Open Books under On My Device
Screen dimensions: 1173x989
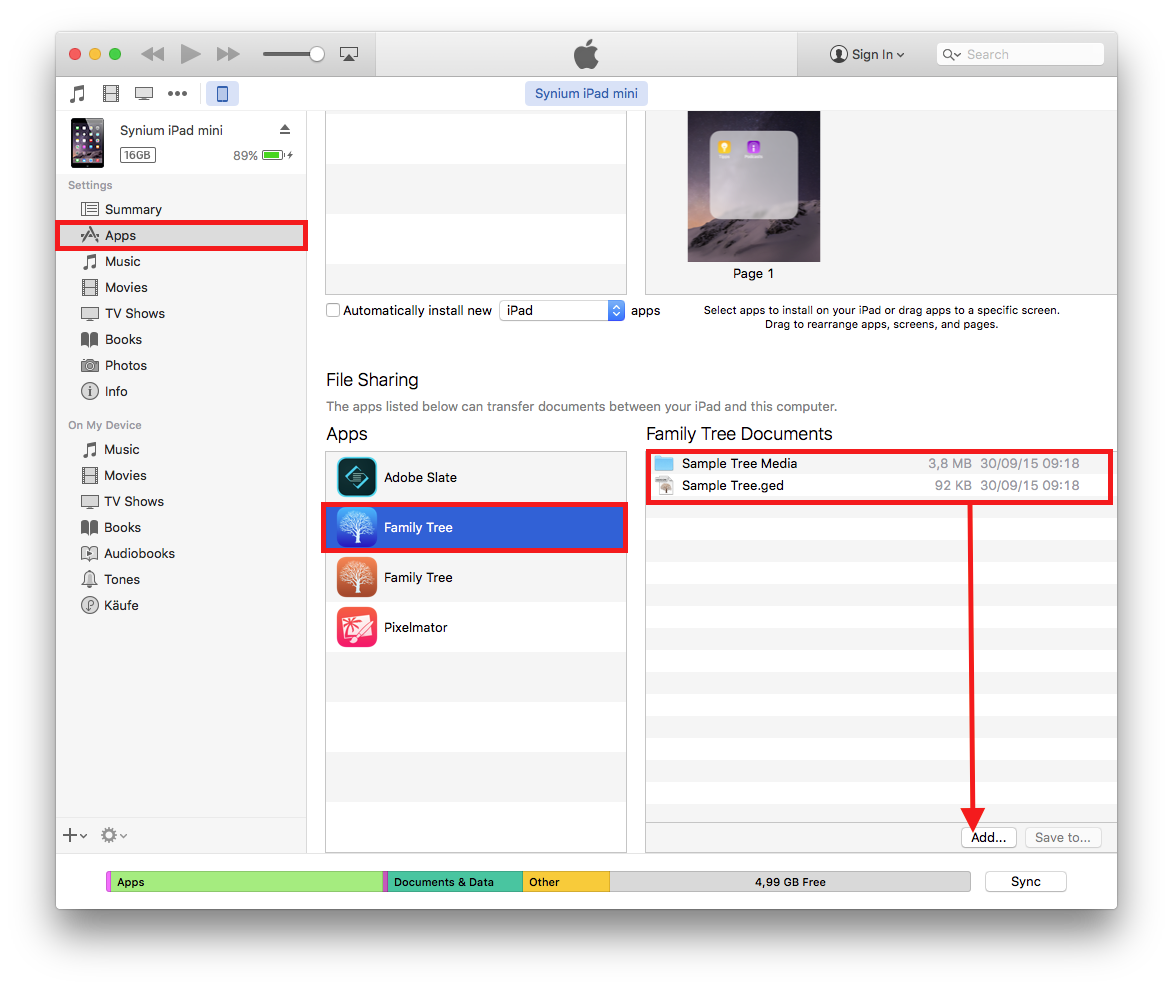pyautogui.click(x=181, y=527)
